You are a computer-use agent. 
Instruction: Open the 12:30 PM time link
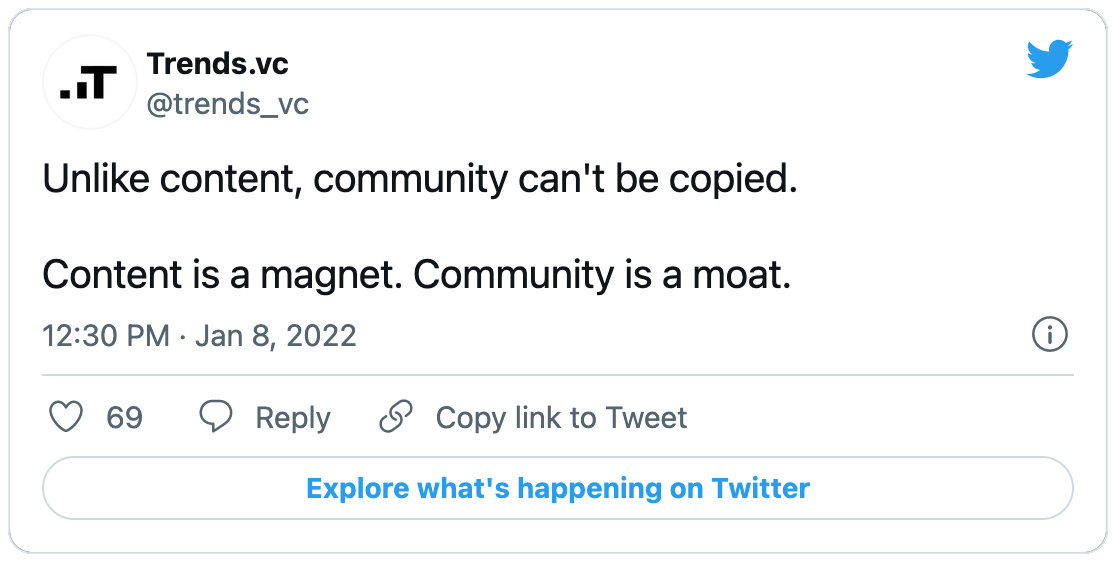(x=106, y=336)
